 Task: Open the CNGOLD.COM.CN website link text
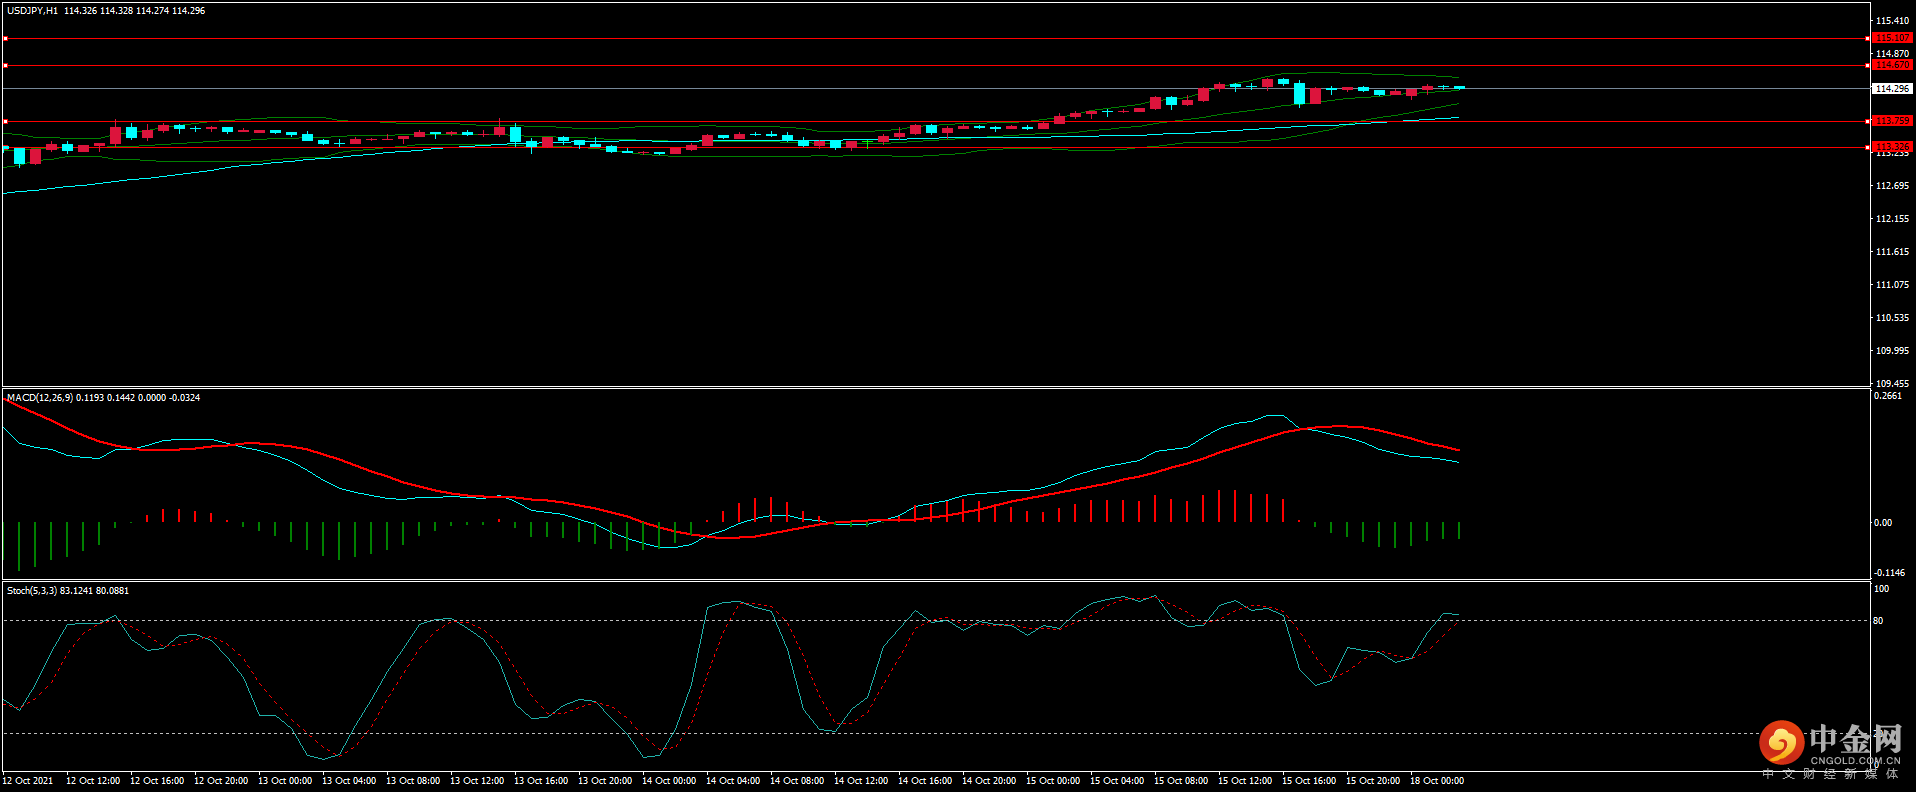1855,761
